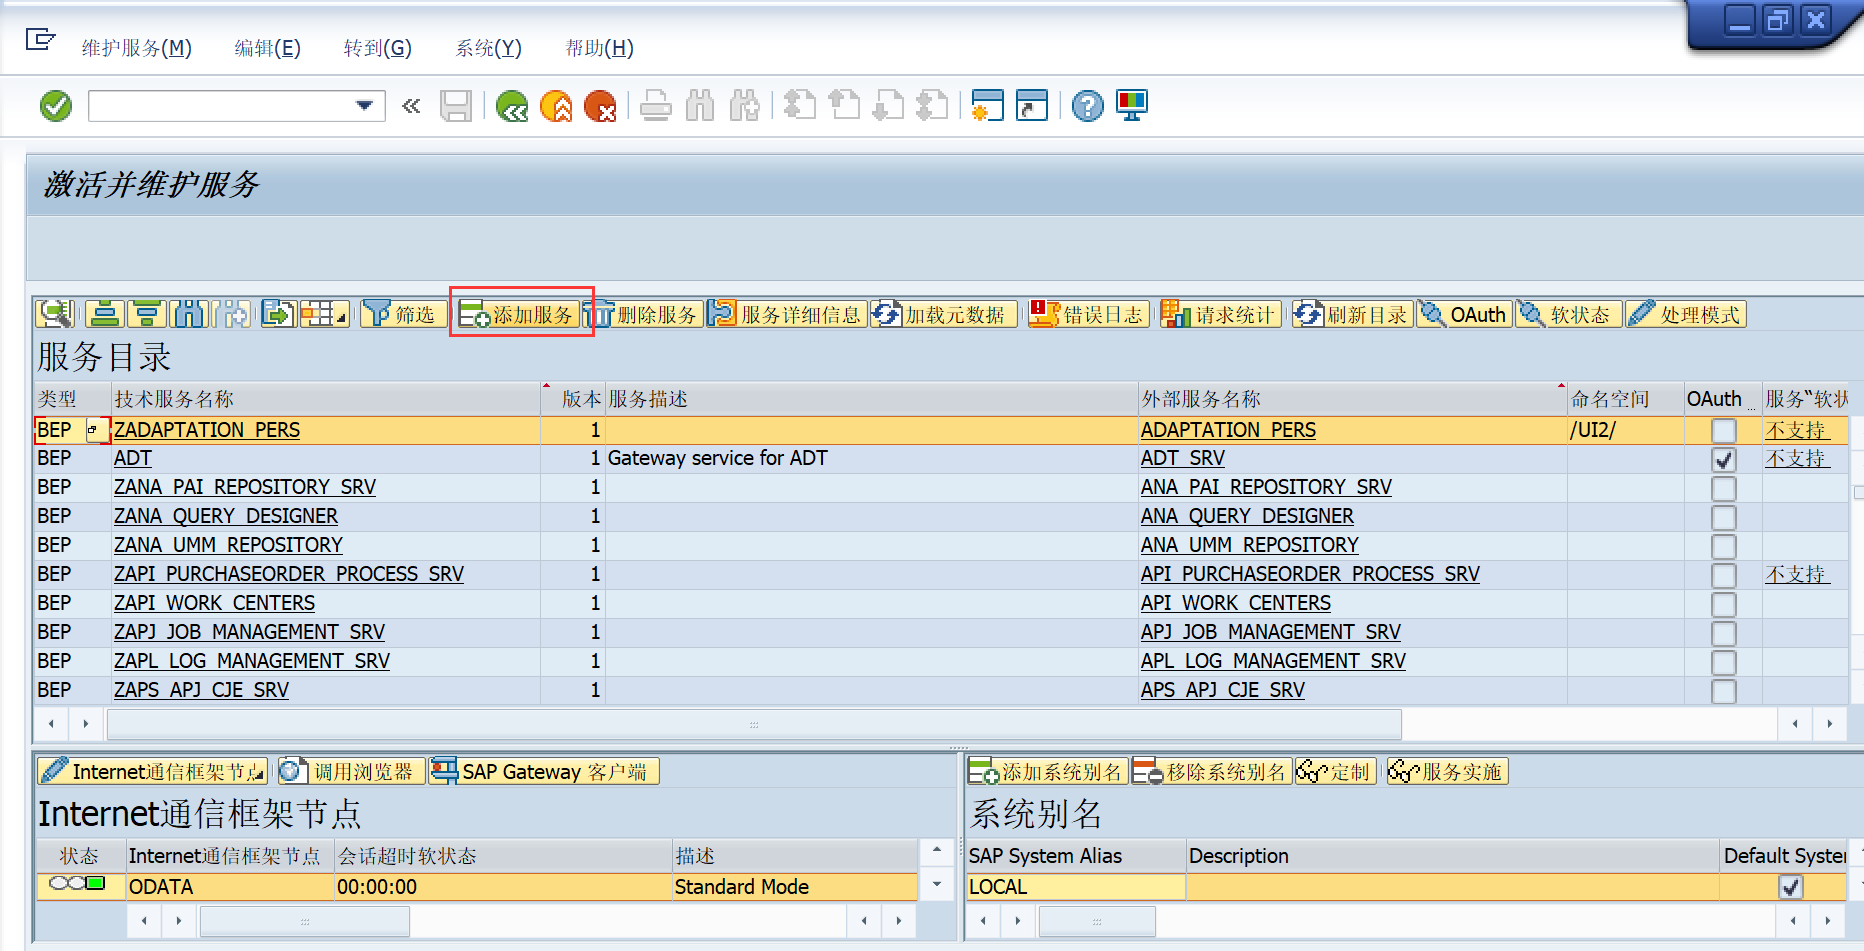This screenshot has width=1864, height=951.
Task: Click the command field collapse chevron
Action: click(x=411, y=105)
